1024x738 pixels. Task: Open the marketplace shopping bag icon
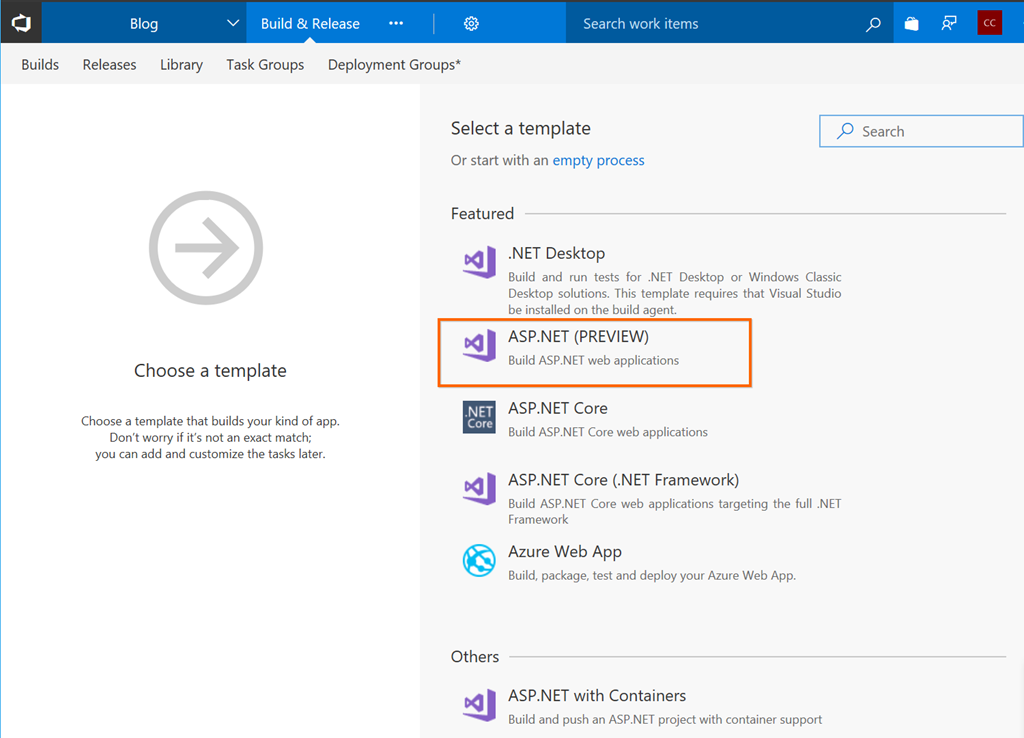(911, 24)
